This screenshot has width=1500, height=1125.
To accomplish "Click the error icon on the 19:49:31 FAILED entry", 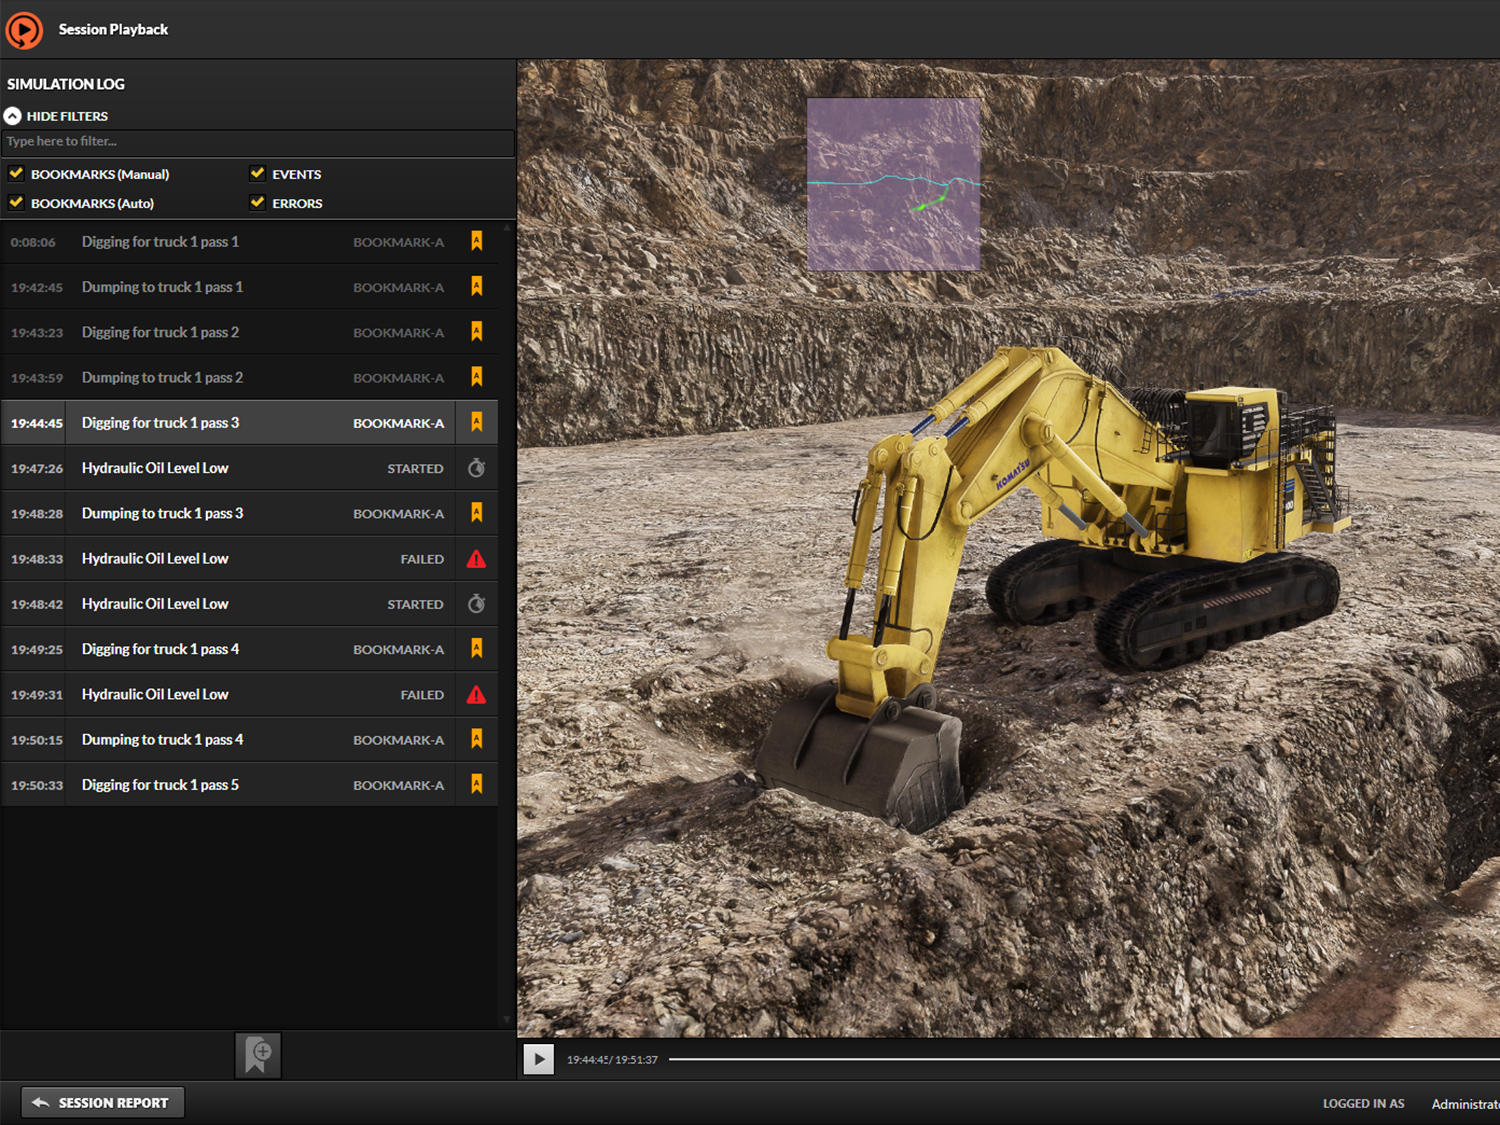I will click(x=477, y=694).
